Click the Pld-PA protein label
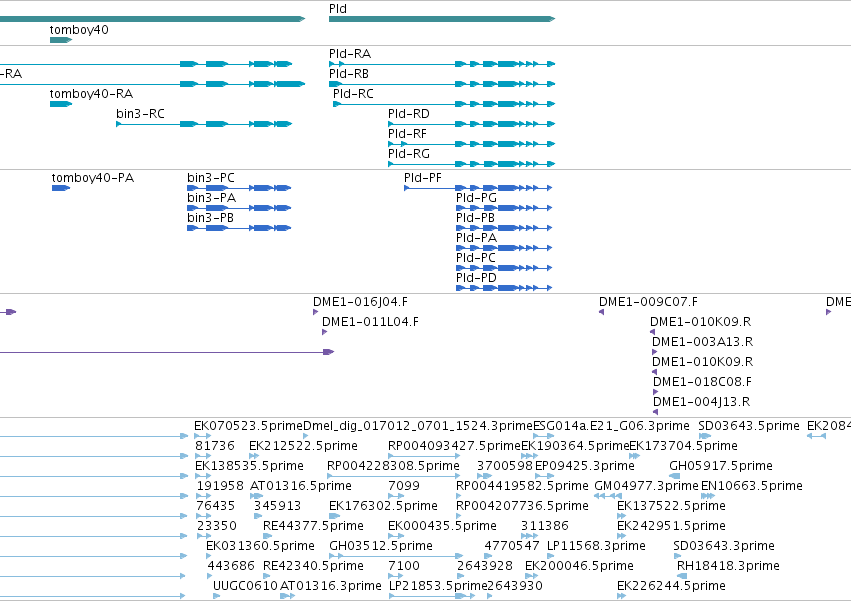The image size is (851, 601). point(477,238)
